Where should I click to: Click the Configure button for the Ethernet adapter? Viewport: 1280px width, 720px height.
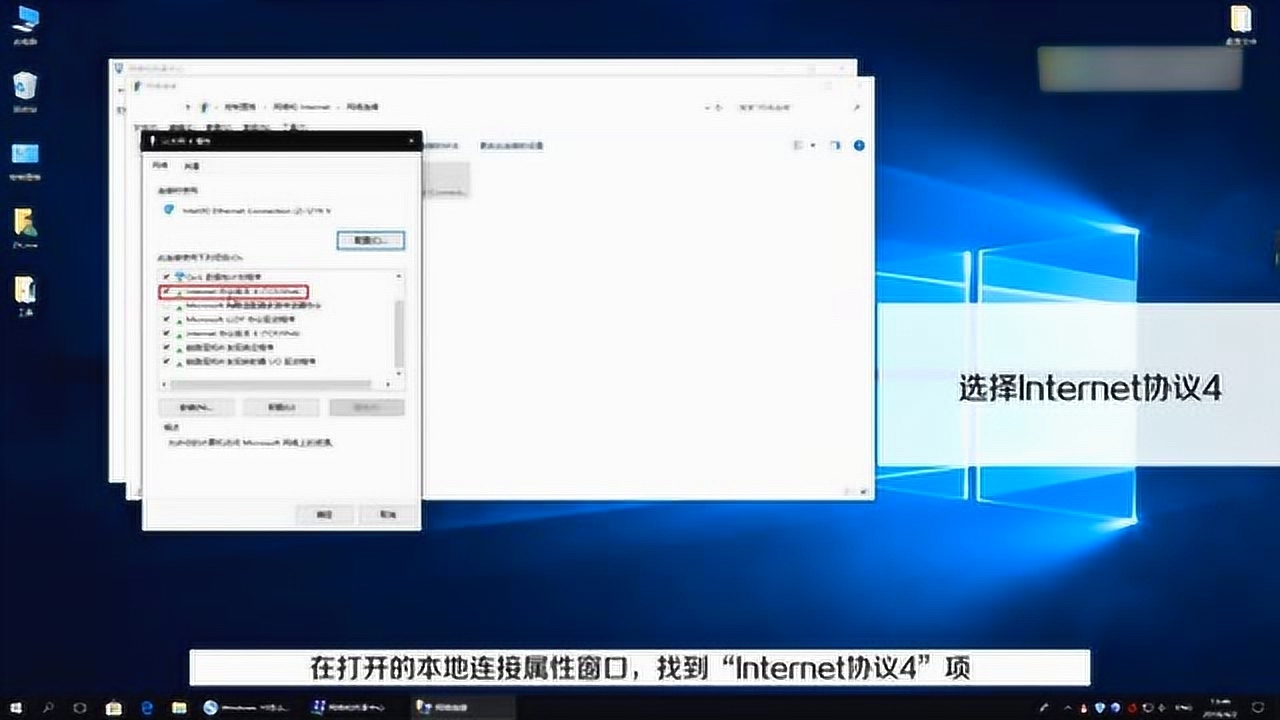click(370, 240)
